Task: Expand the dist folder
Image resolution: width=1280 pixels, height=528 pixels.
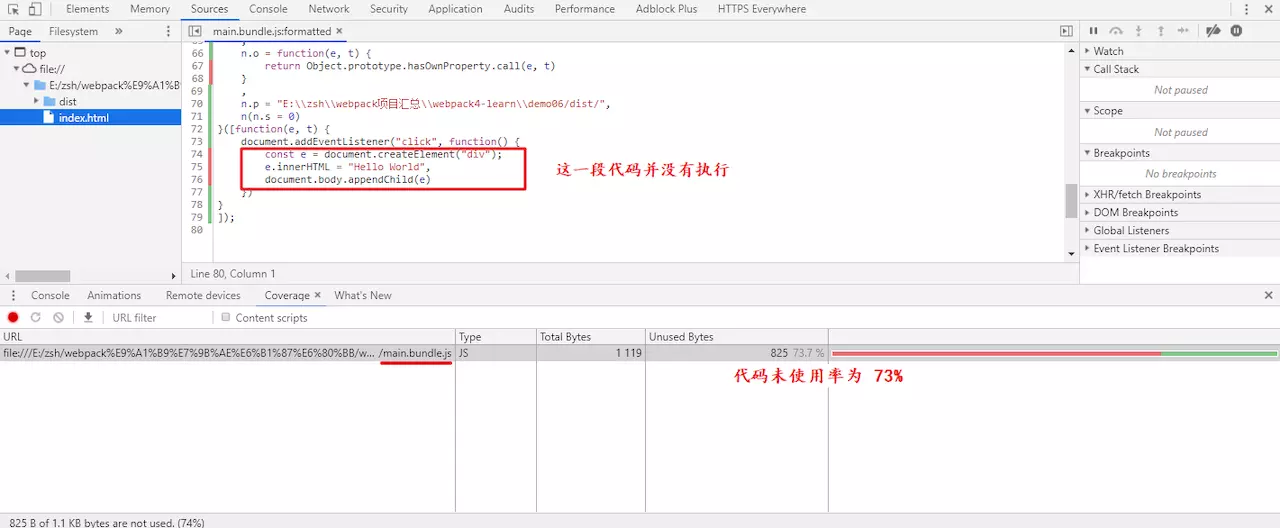Action: pos(37,101)
